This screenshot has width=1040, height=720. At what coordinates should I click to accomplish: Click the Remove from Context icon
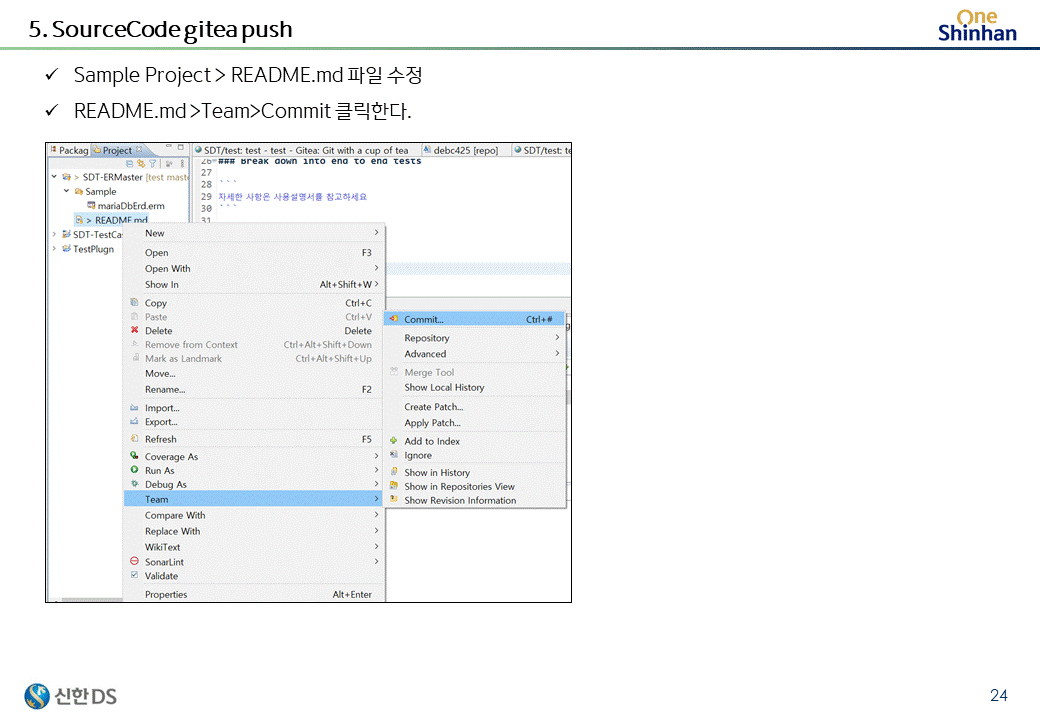135,344
